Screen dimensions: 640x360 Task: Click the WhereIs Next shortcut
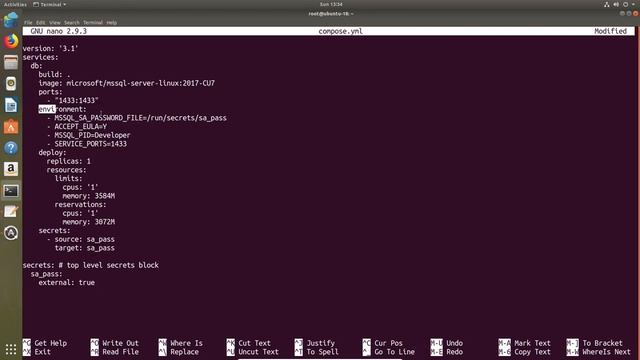tap(599, 352)
